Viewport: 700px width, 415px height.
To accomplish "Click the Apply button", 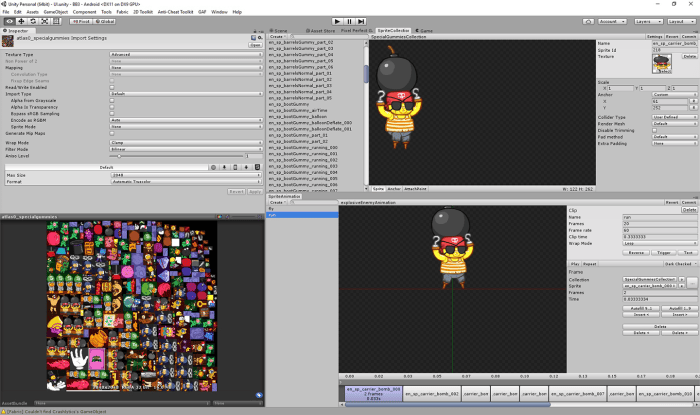I will (x=255, y=191).
